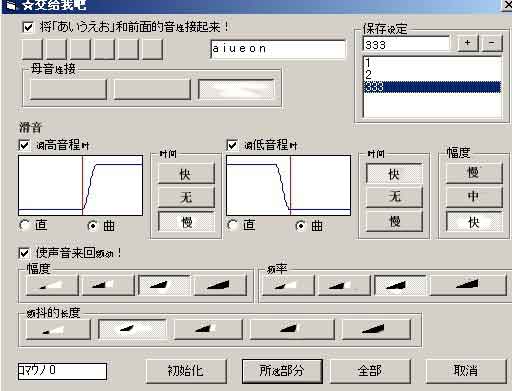Viewport: 512px width, 391px height.
Task: Pick fourth wedge icon in 颤抖的长度 group
Action: [x=292, y=329]
